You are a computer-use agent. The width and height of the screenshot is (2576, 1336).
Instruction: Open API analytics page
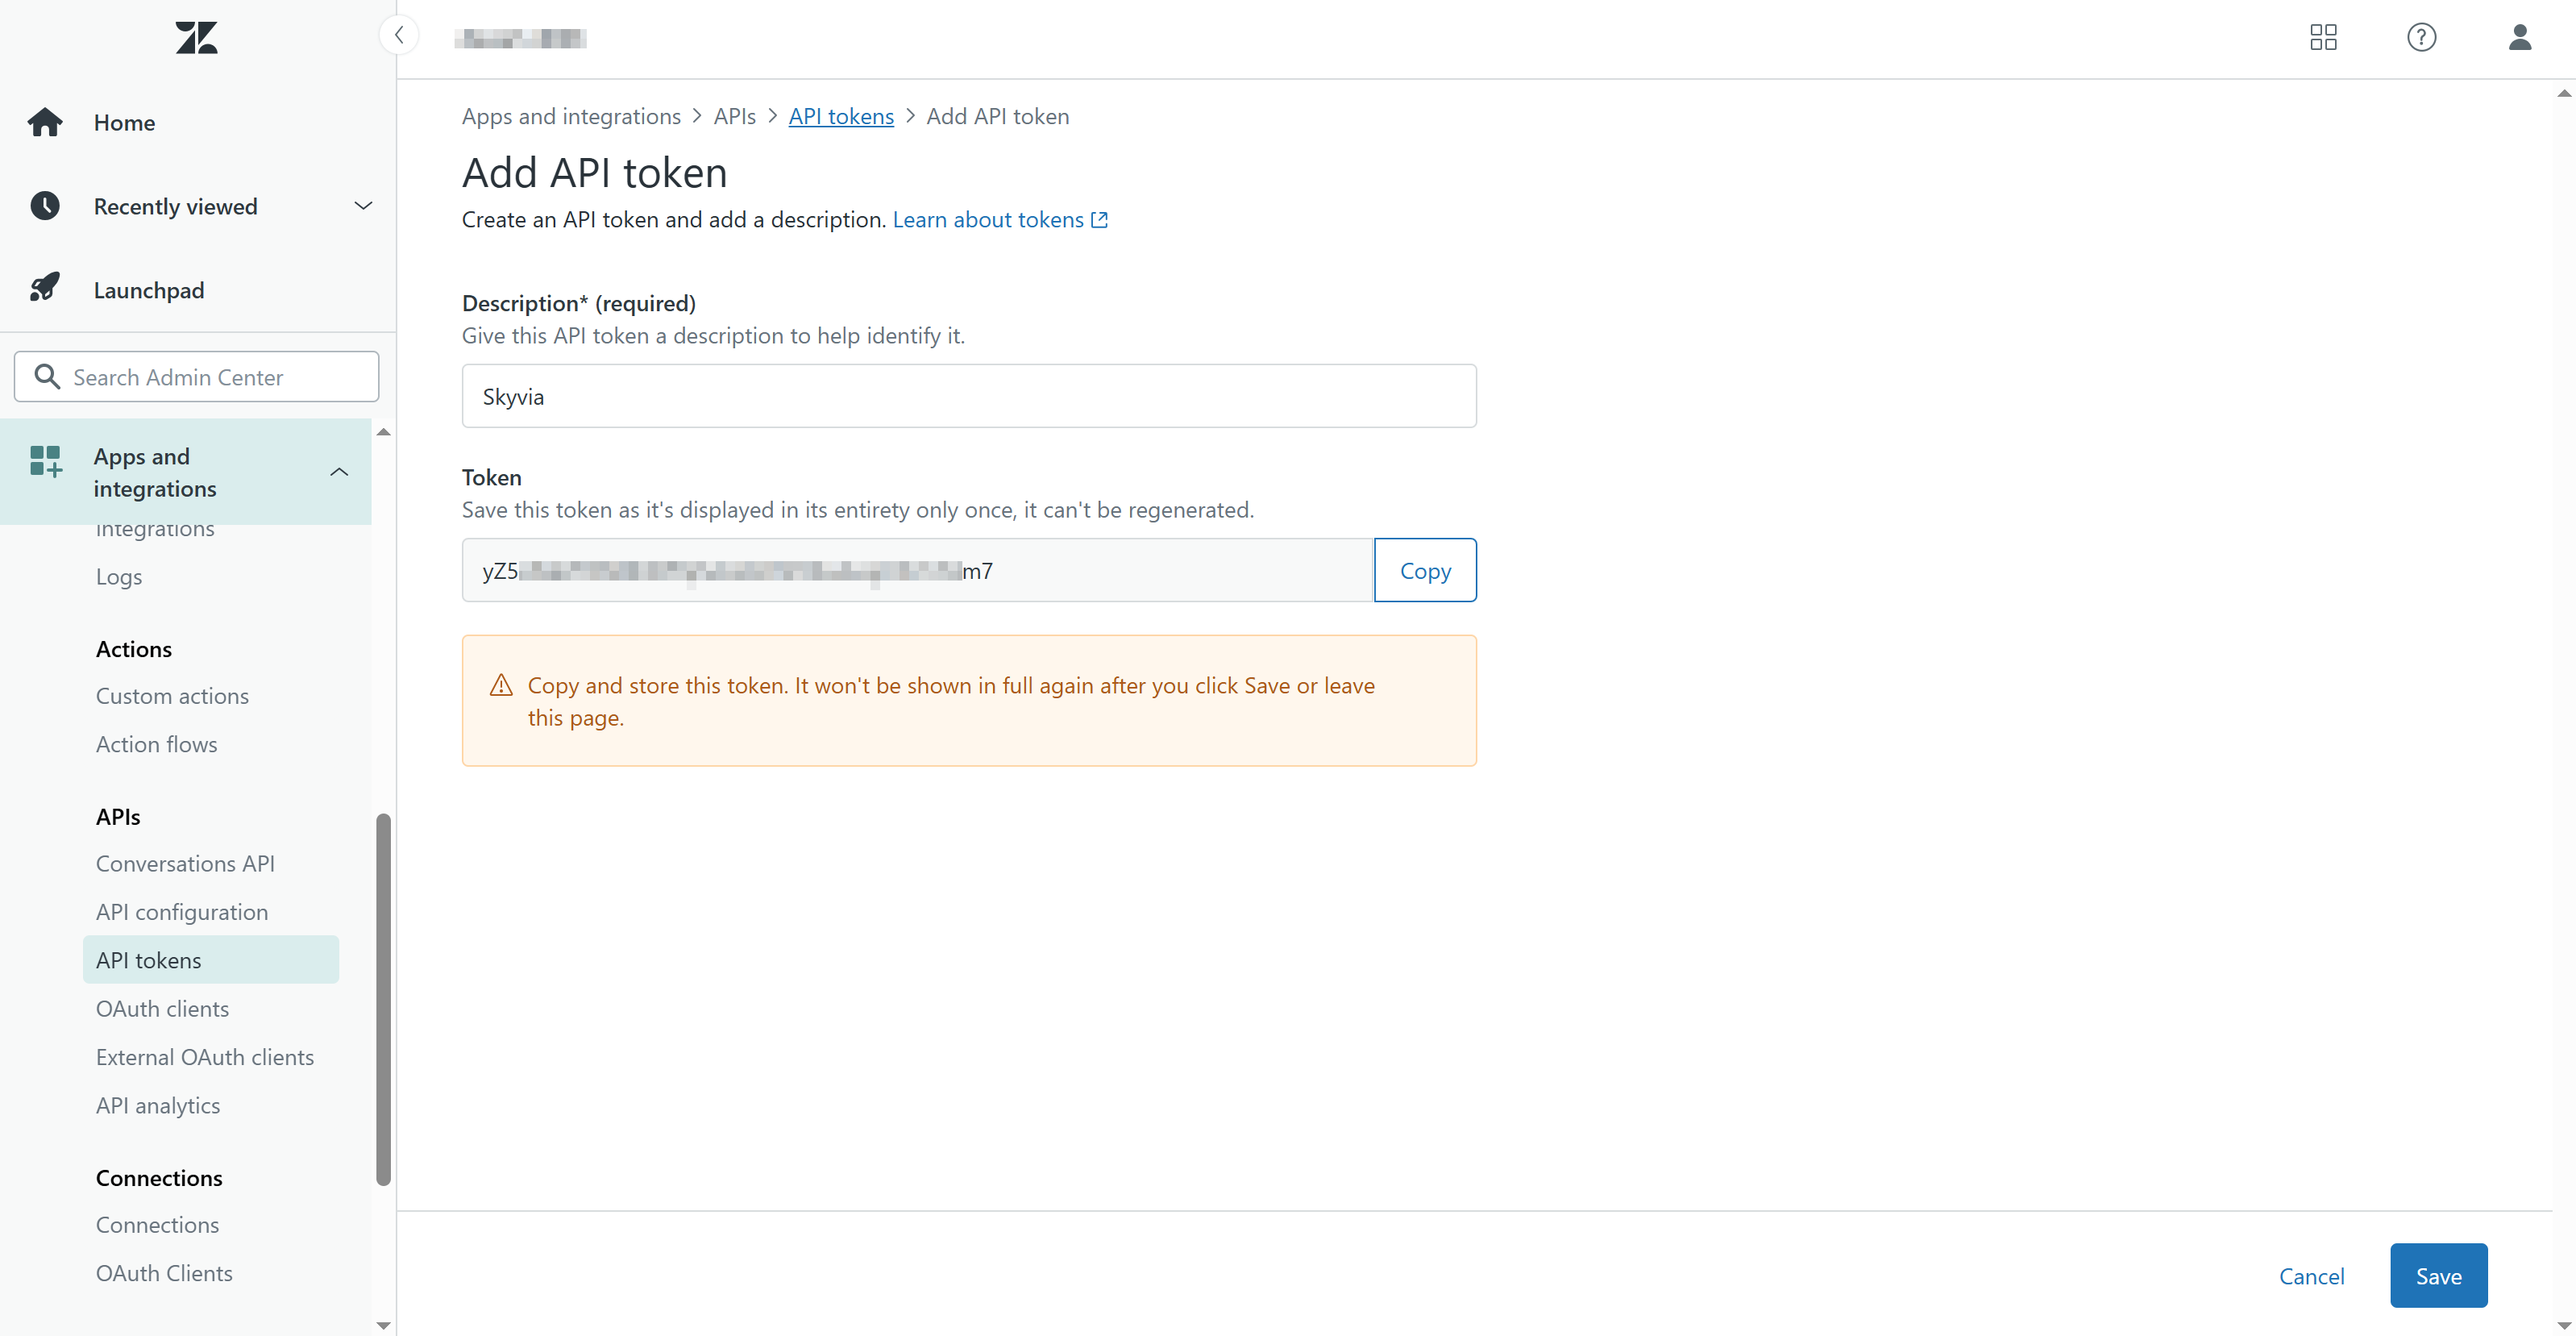(x=158, y=1106)
